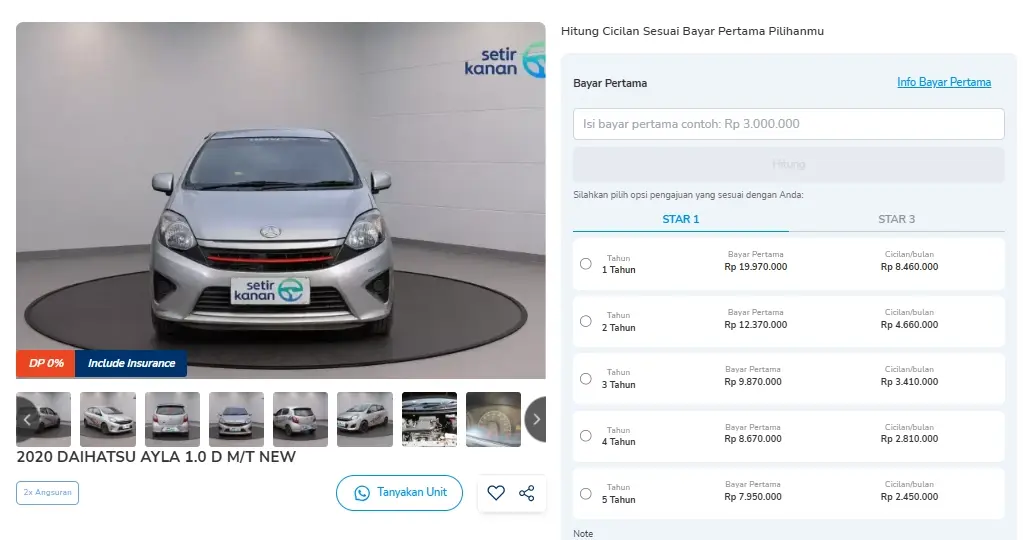Select the 5 Tahun radio option

[x=586, y=494]
